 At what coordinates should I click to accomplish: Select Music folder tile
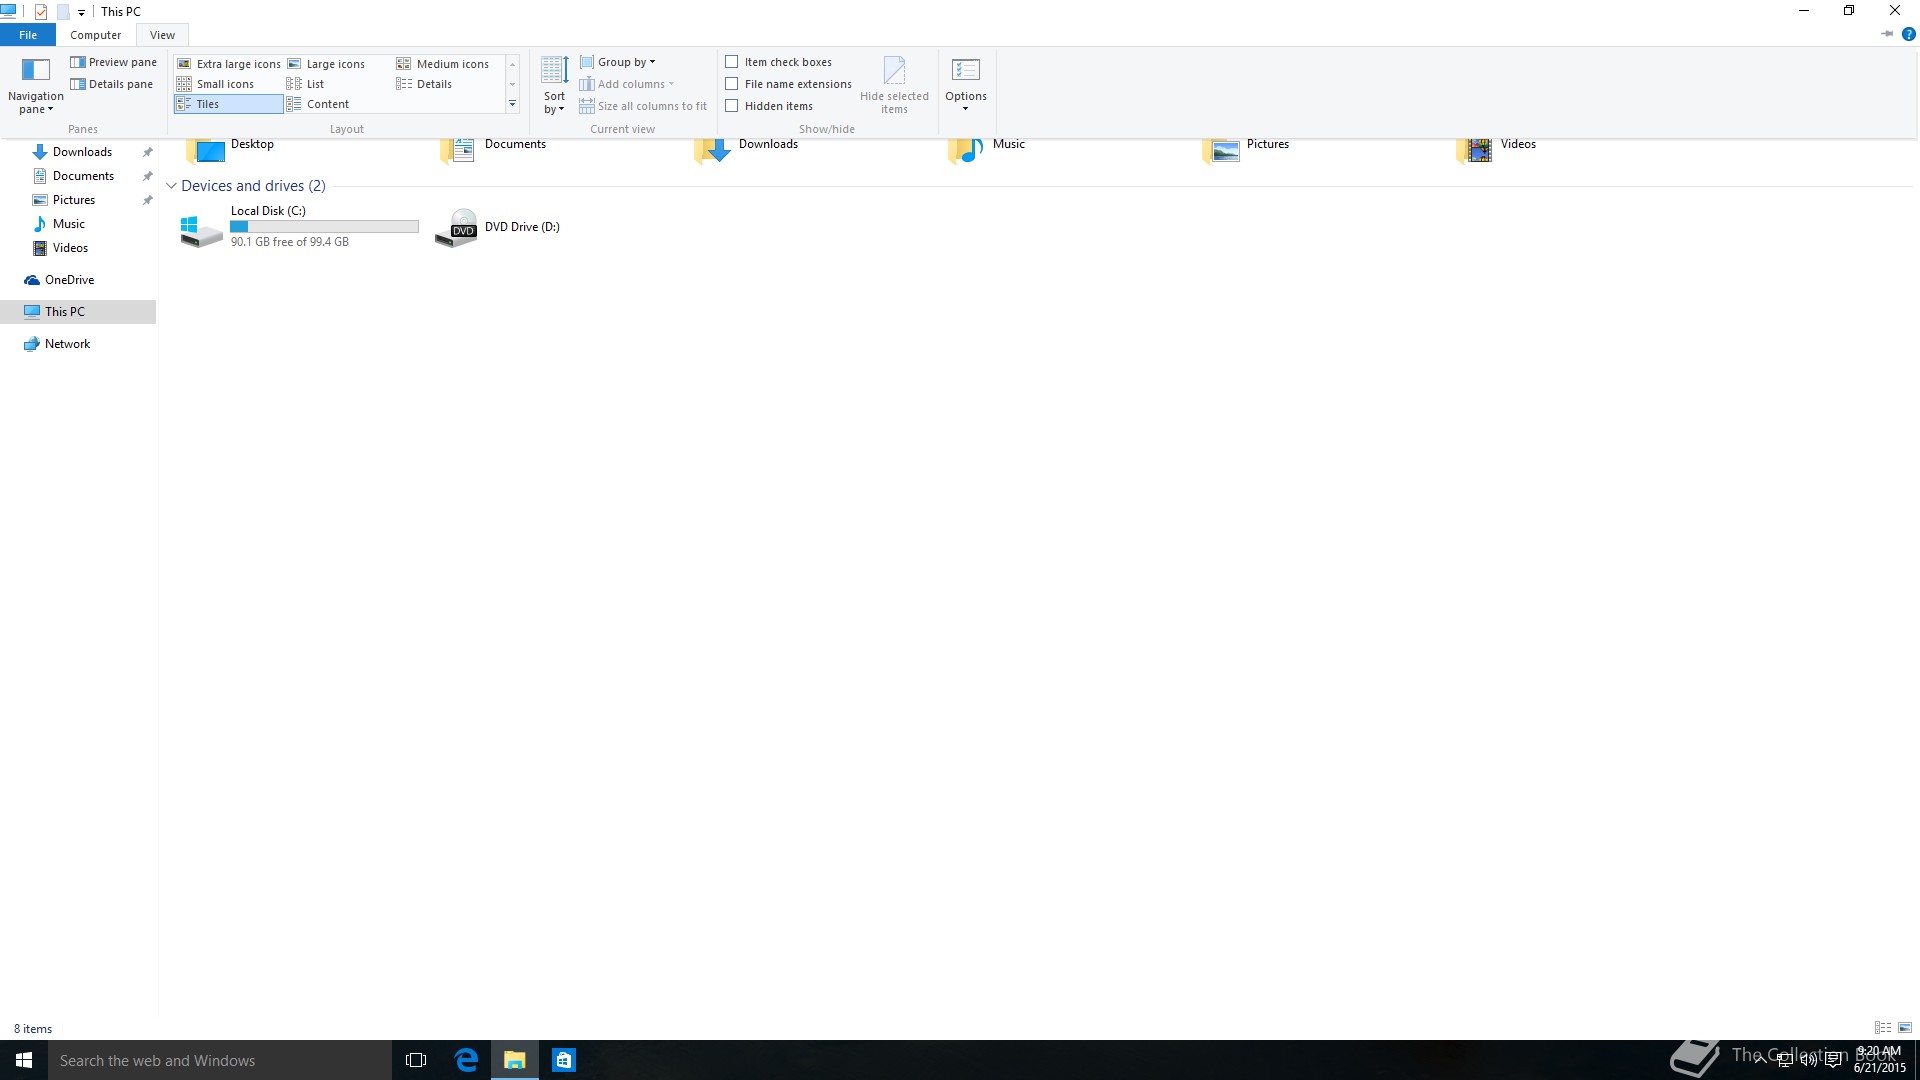click(987, 150)
